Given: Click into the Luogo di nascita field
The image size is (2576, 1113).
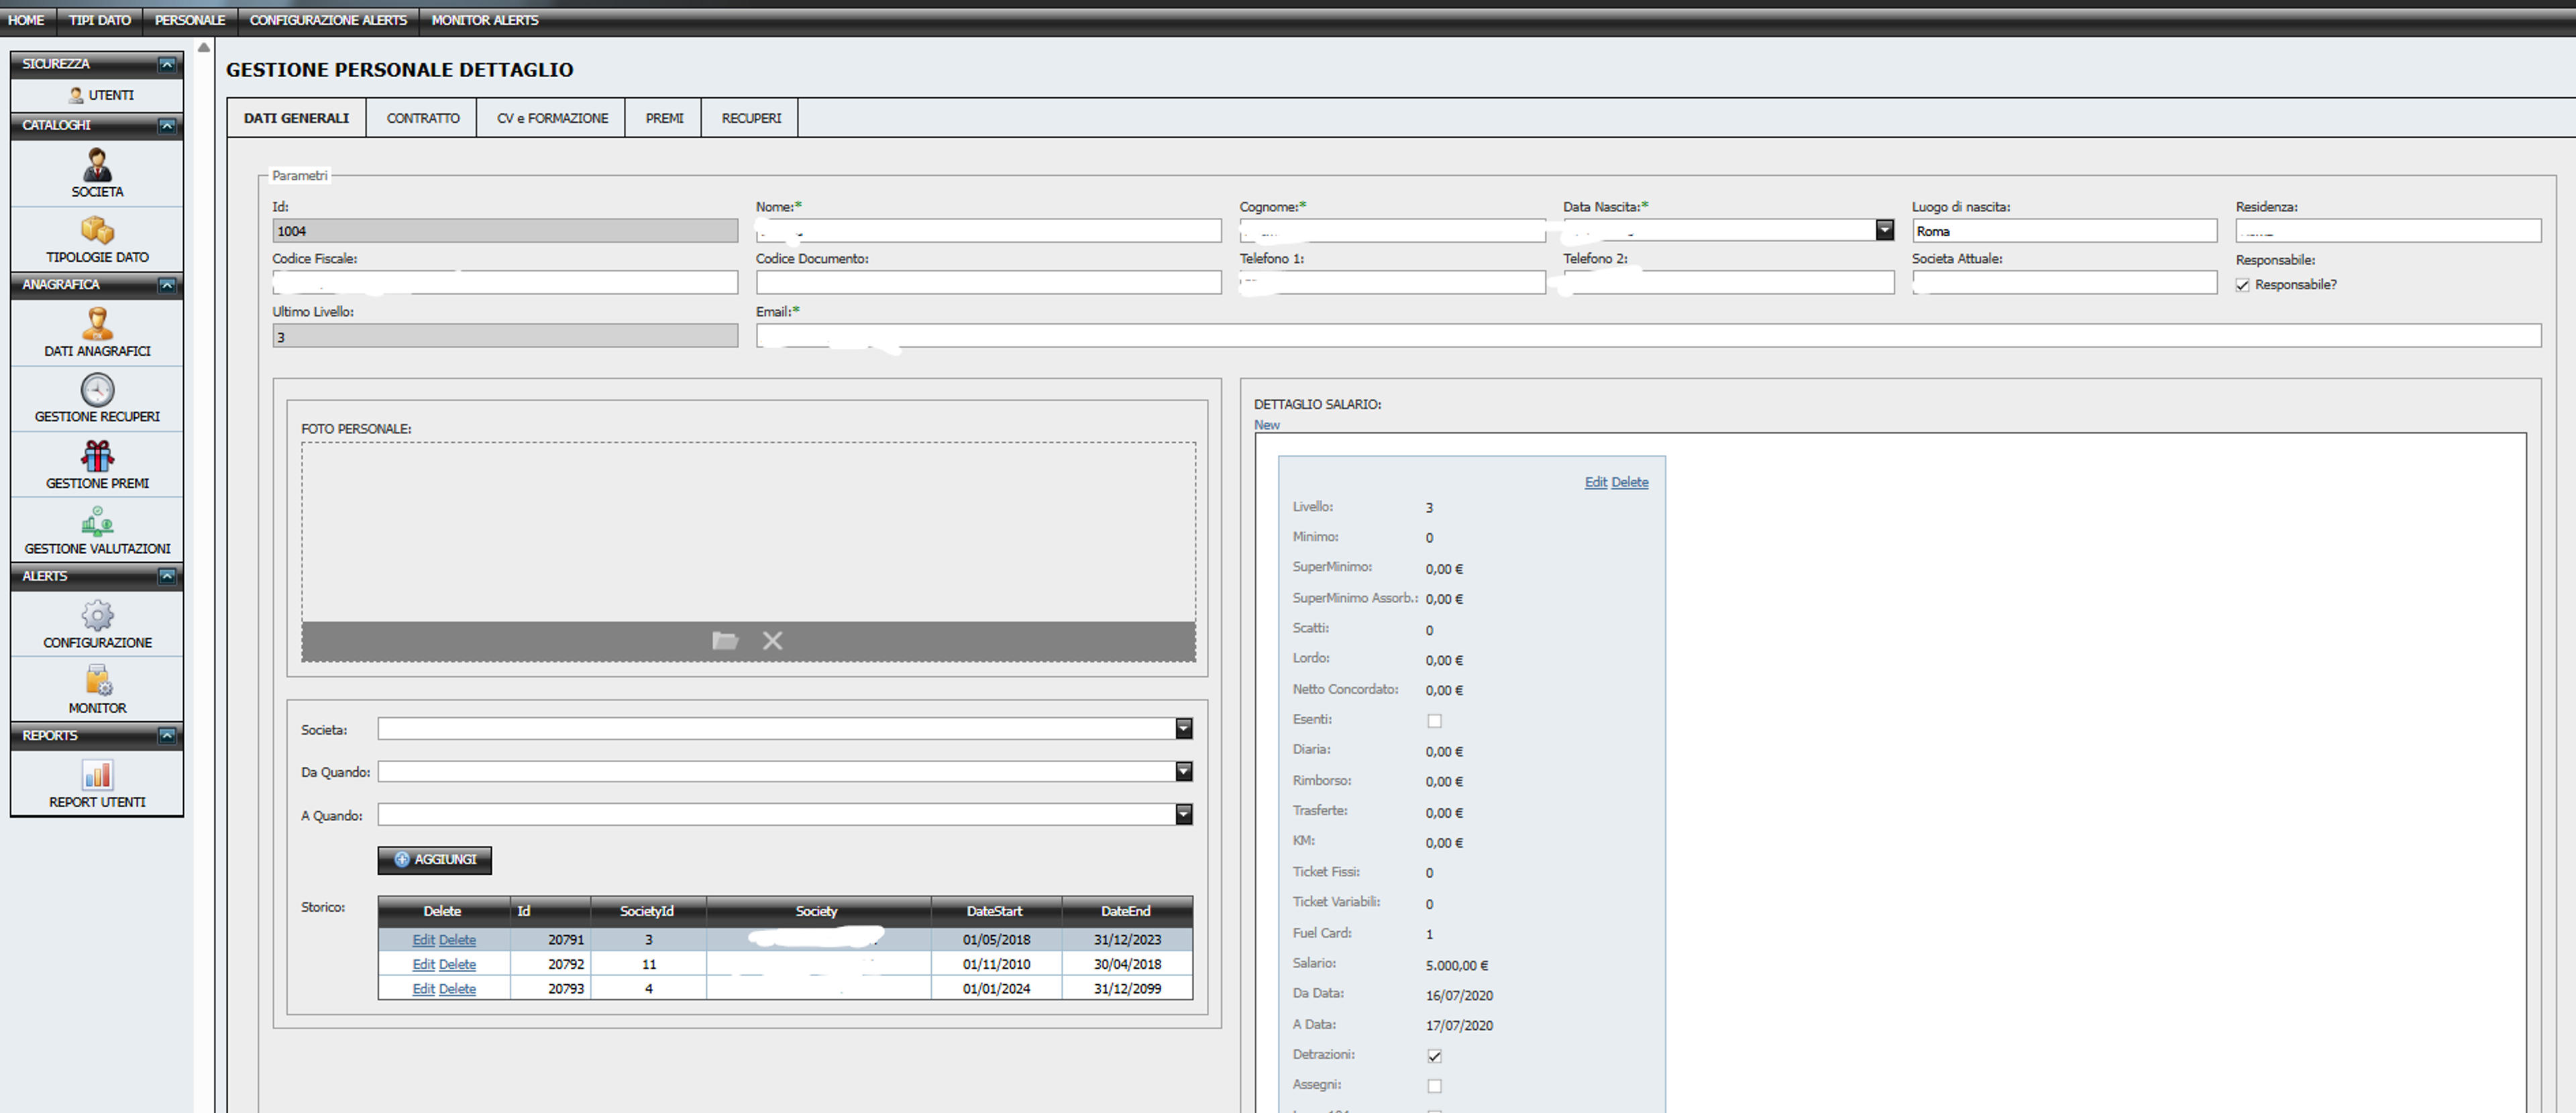Looking at the screenshot, I should [x=2064, y=231].
